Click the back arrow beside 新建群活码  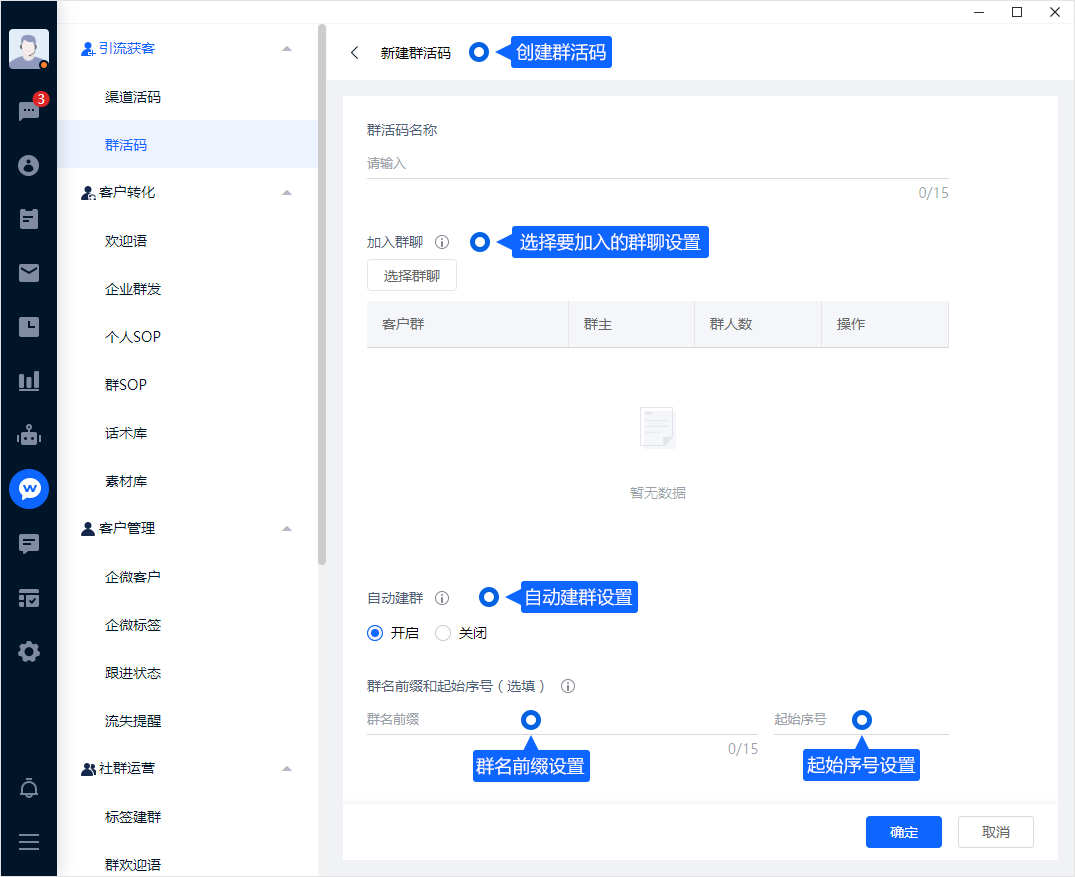coord(355,53)
